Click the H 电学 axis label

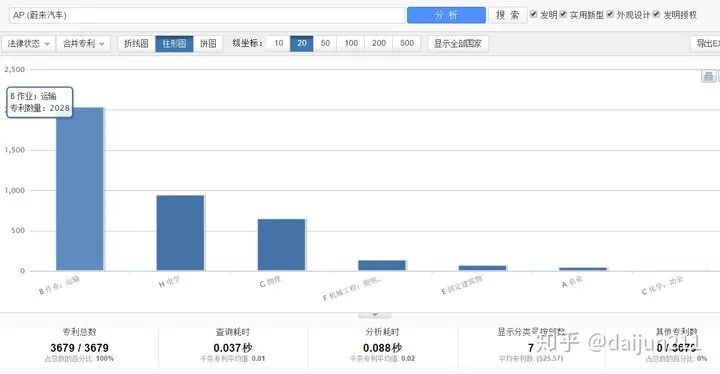[169, 283]
